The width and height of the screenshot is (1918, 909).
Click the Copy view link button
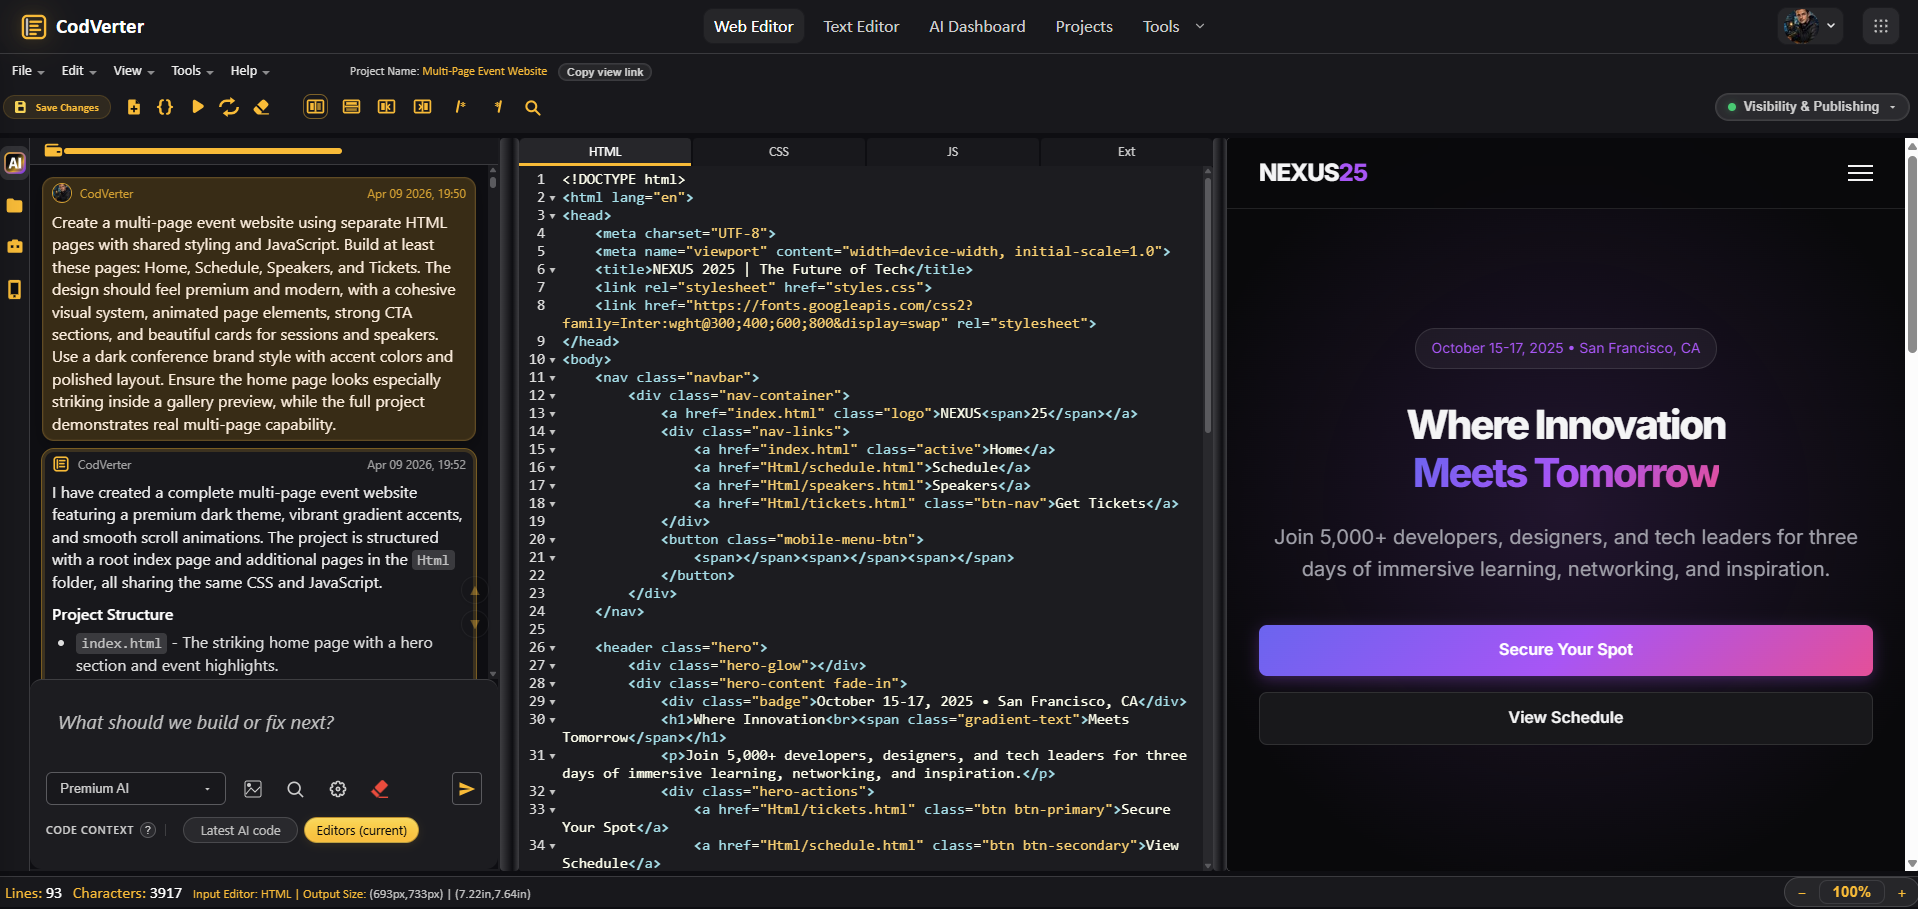tap(605, 72)
